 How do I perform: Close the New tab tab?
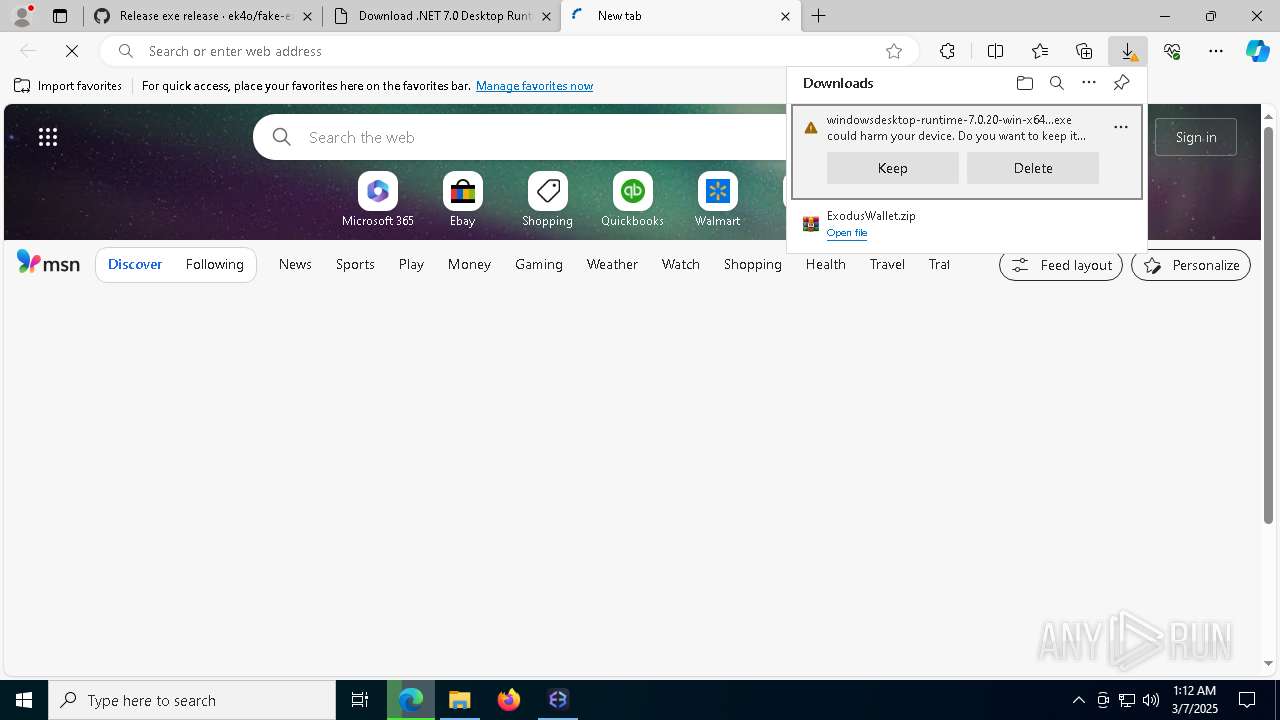coord(785,16)
